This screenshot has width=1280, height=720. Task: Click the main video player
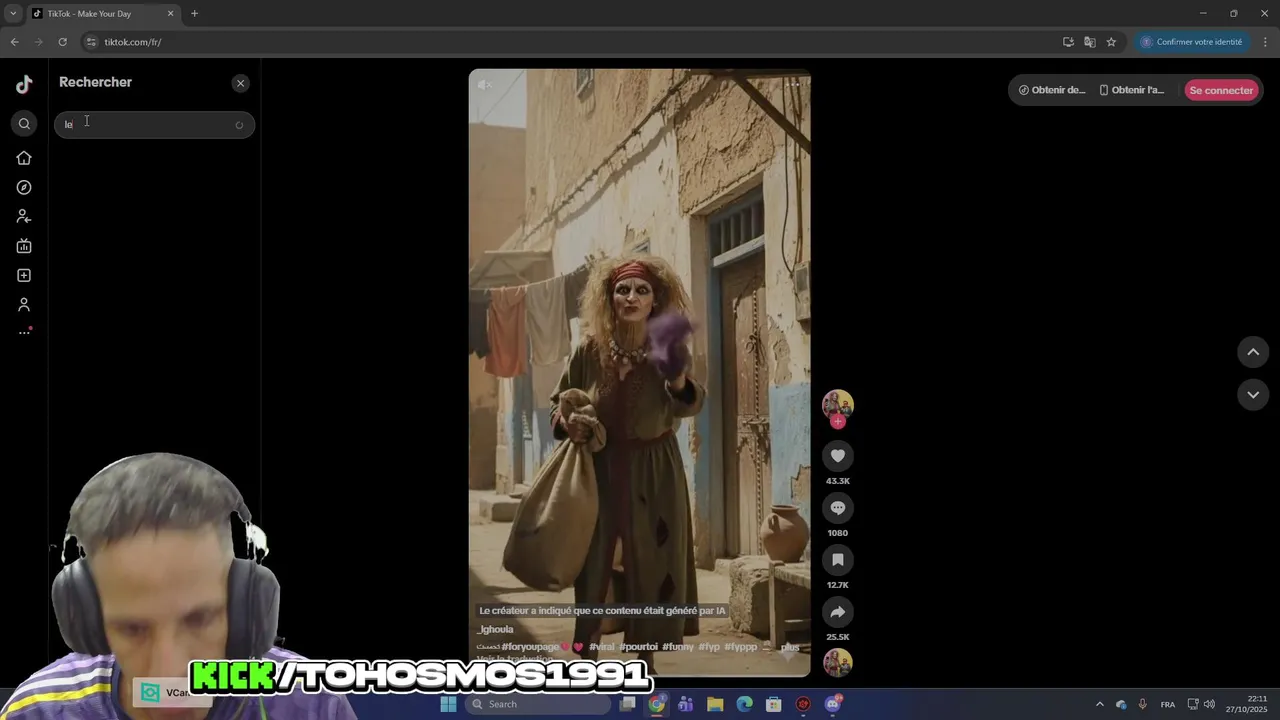(x=640, y=372)
